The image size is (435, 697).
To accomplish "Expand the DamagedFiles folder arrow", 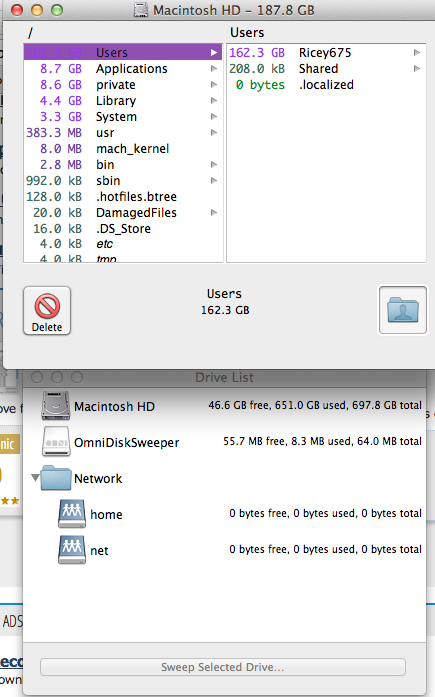I will tap(214, 212).
